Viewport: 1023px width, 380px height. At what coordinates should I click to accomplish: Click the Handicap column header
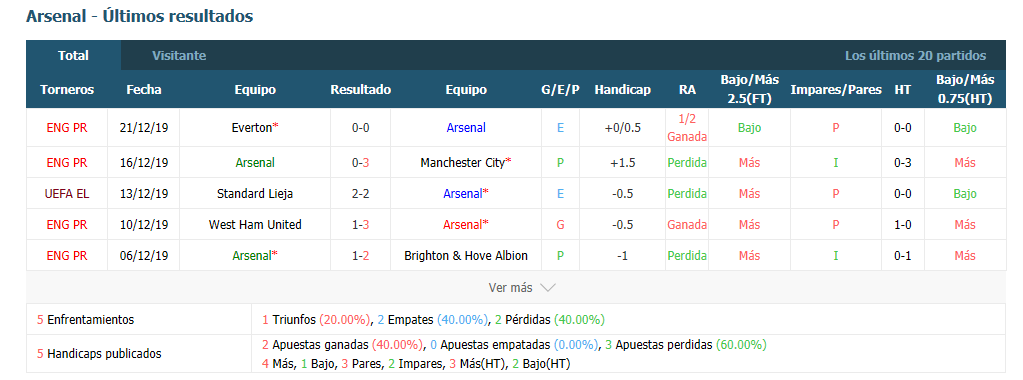click(x=622, y=89)
